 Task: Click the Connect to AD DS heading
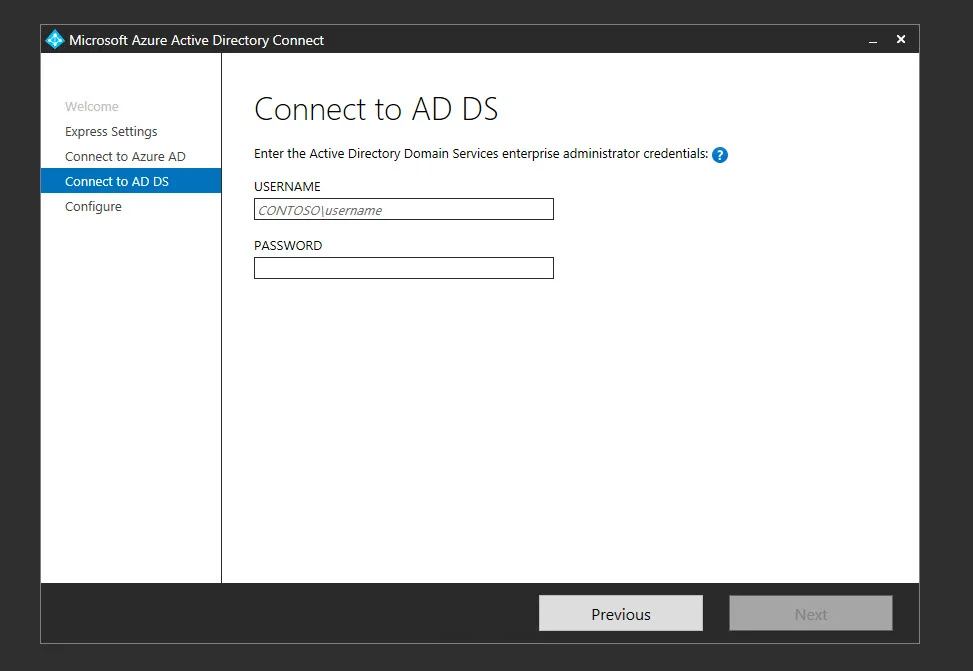(x=376, y=109)
